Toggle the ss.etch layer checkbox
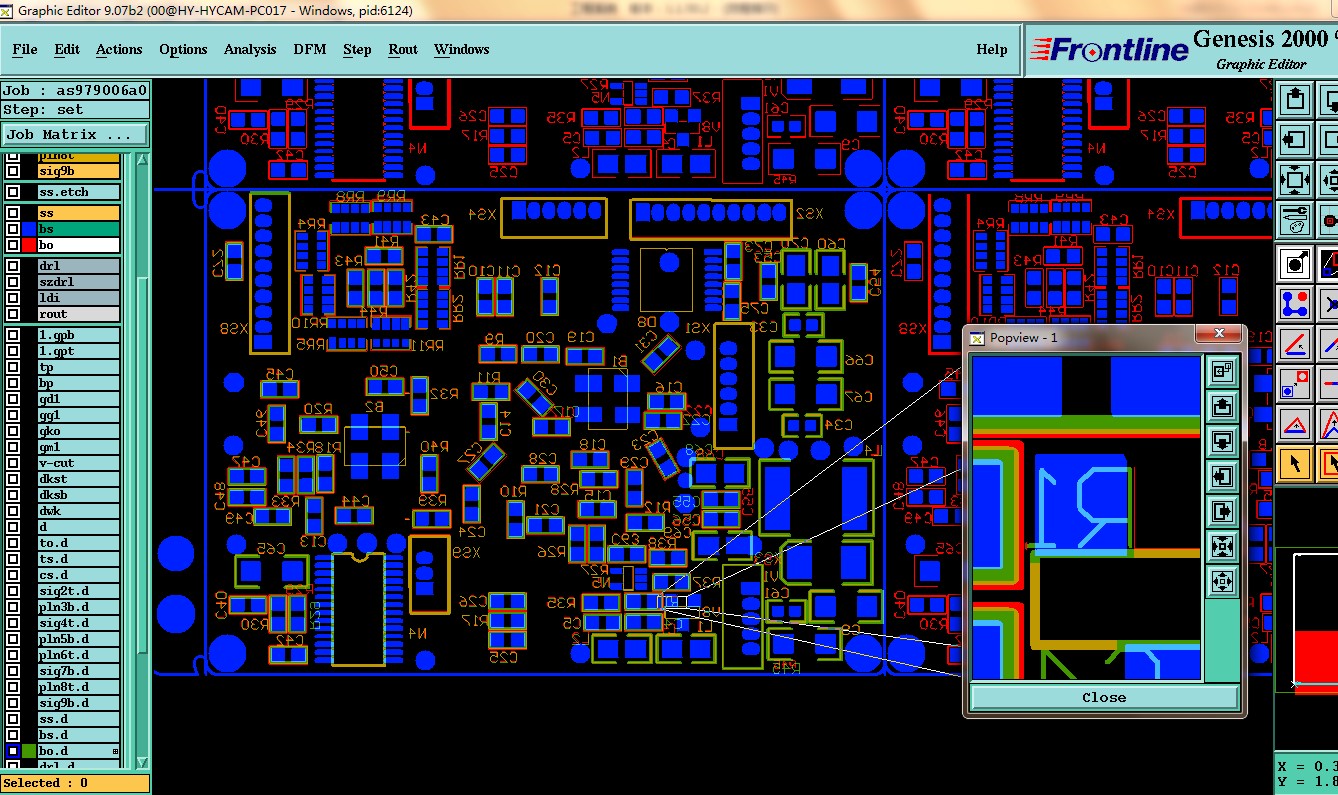Image resolution: width=1338 pixels, height=795 pixels. pyautogui.click(x=13, y=192)
